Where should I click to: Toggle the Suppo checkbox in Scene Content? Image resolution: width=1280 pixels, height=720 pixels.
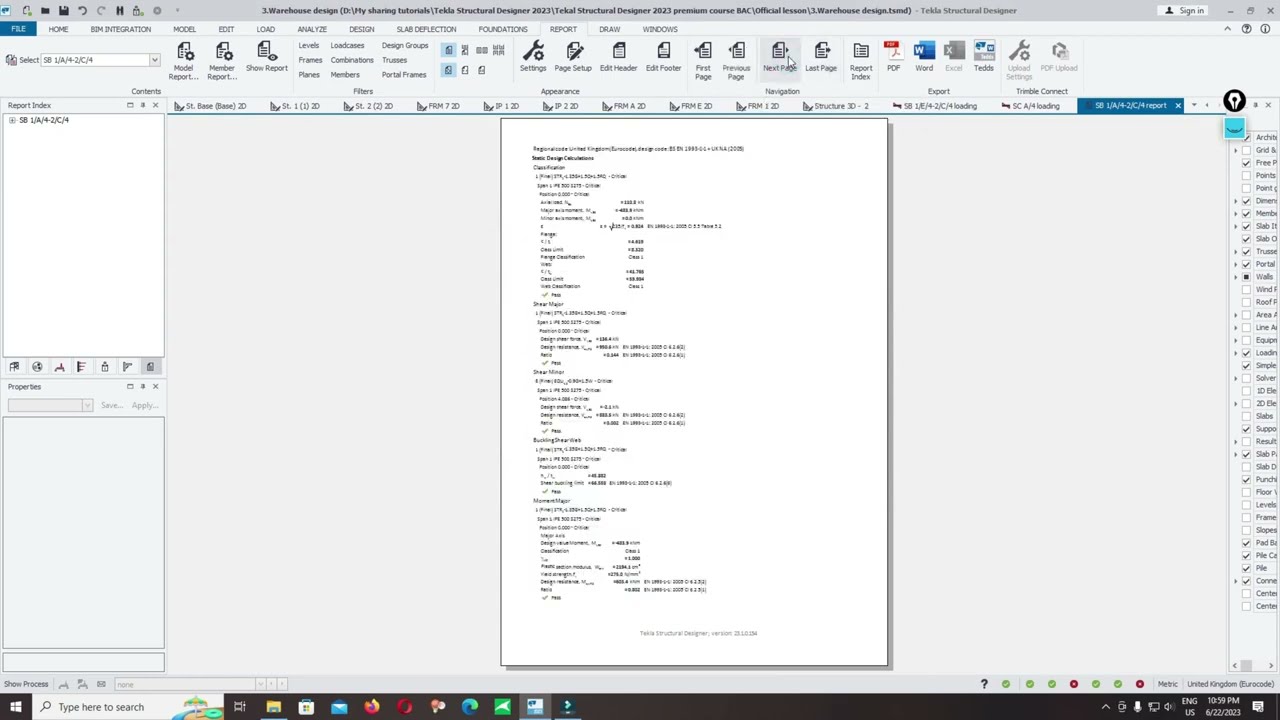coord(1246,429)
